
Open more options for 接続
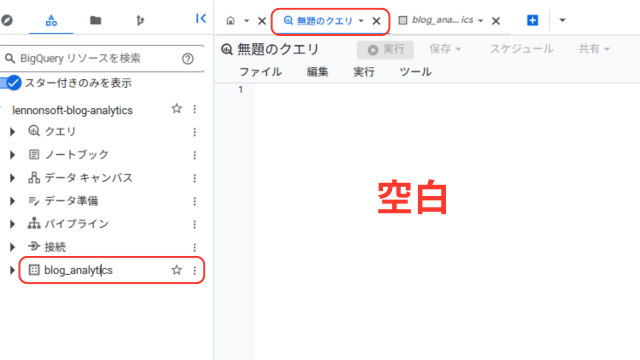pyautogui.click(x=195, y=247)
